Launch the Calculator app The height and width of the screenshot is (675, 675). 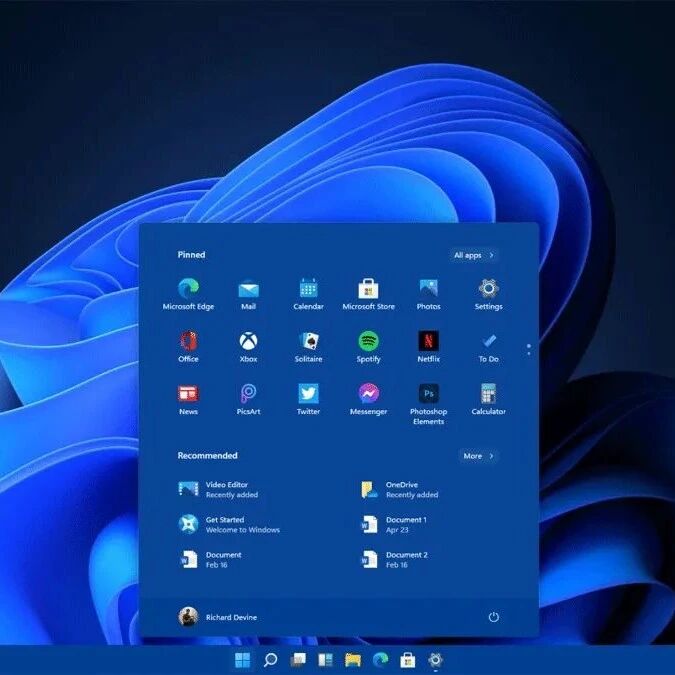click(x=488, y=399)
